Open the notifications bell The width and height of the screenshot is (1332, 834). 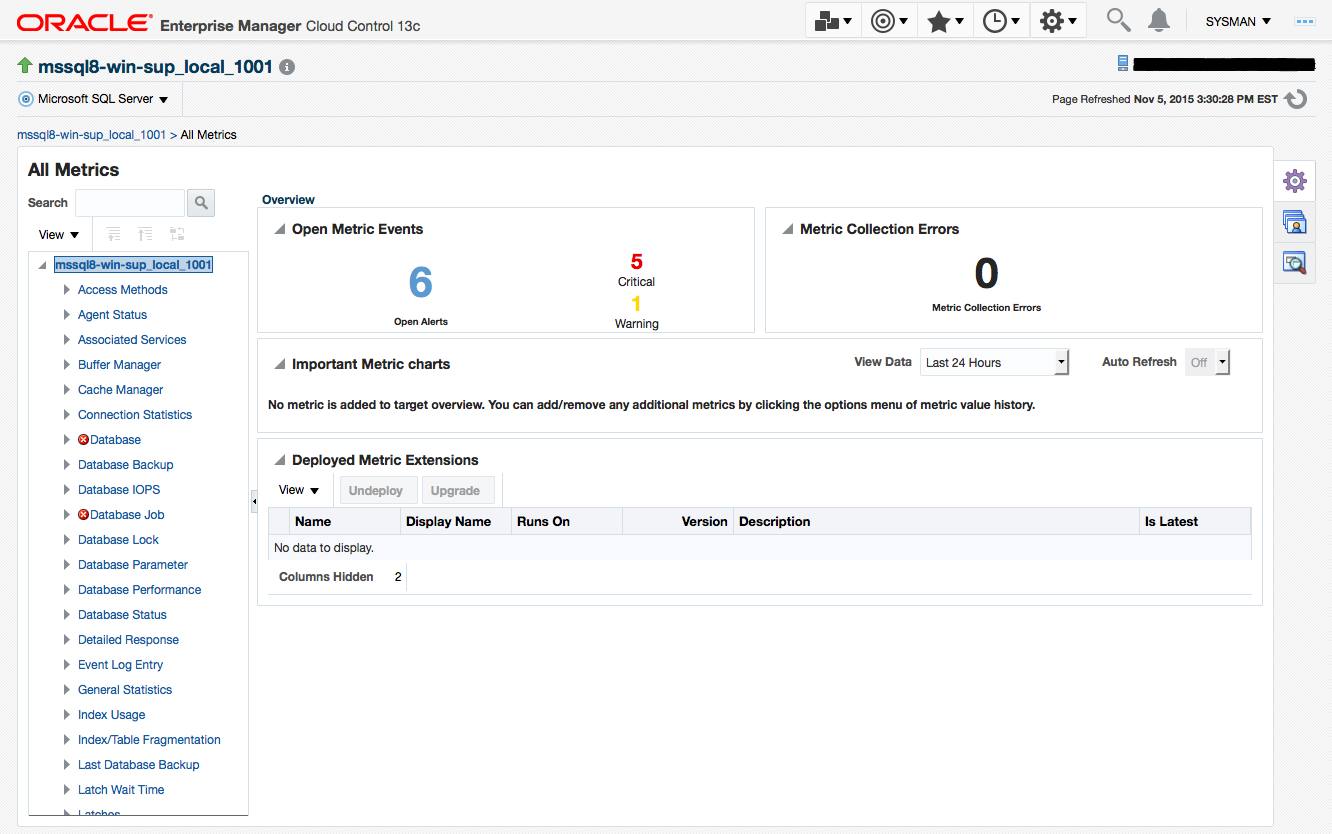point(1159,20)
